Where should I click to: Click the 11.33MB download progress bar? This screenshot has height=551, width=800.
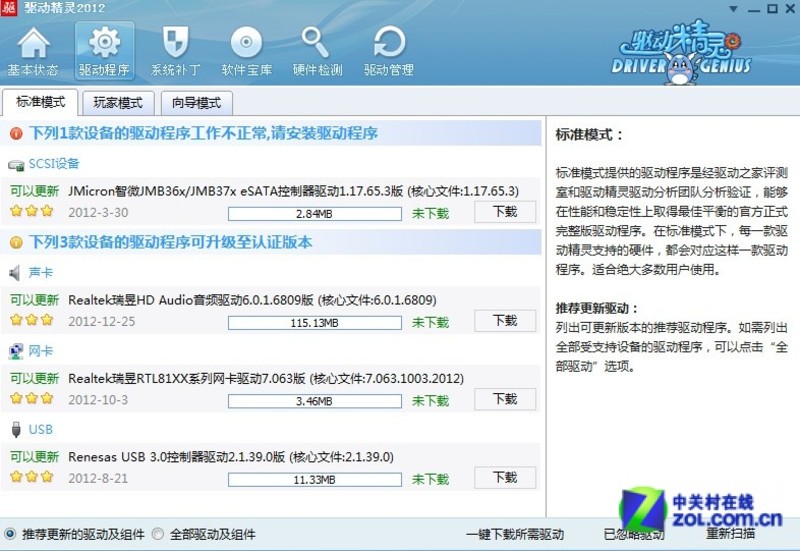click(315, 480)
